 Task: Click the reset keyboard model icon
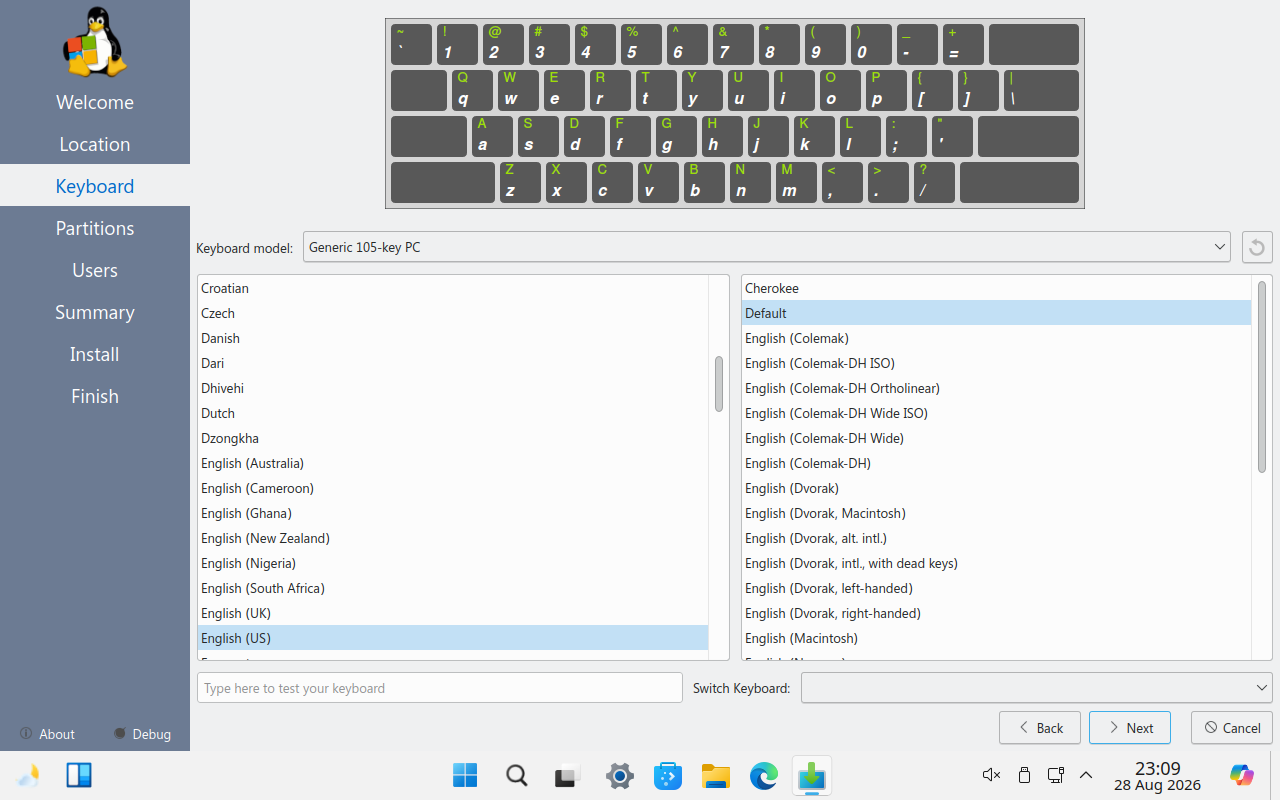click(x=1257, y=247)
